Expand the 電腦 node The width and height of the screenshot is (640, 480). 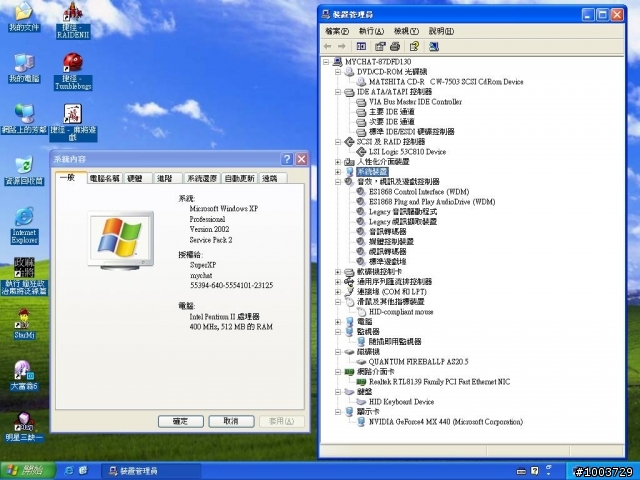point(338,322)
